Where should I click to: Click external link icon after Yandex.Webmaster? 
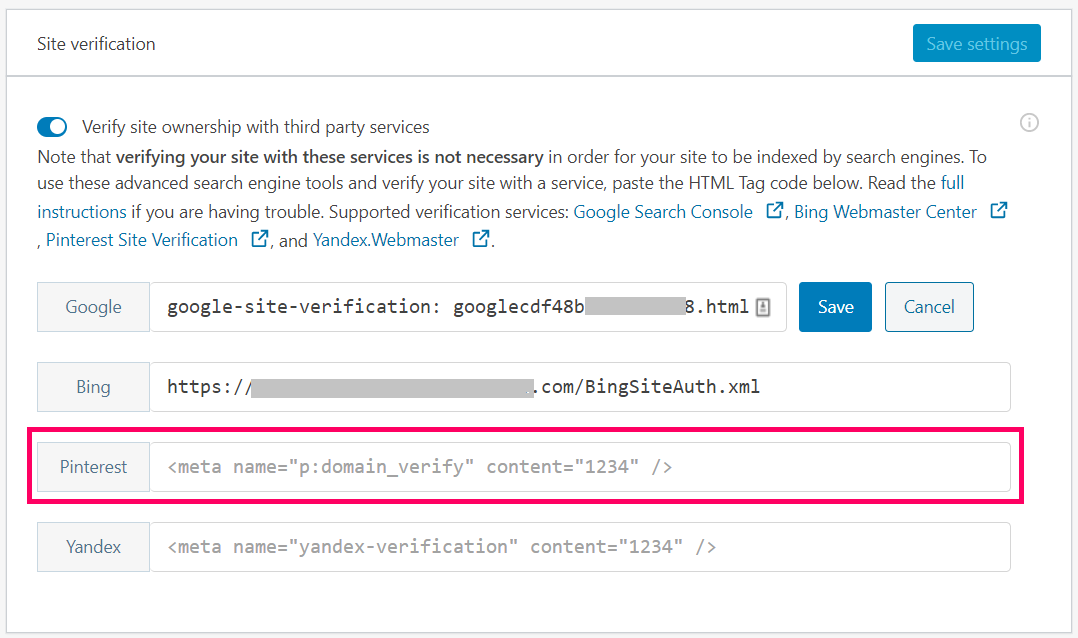481,239
